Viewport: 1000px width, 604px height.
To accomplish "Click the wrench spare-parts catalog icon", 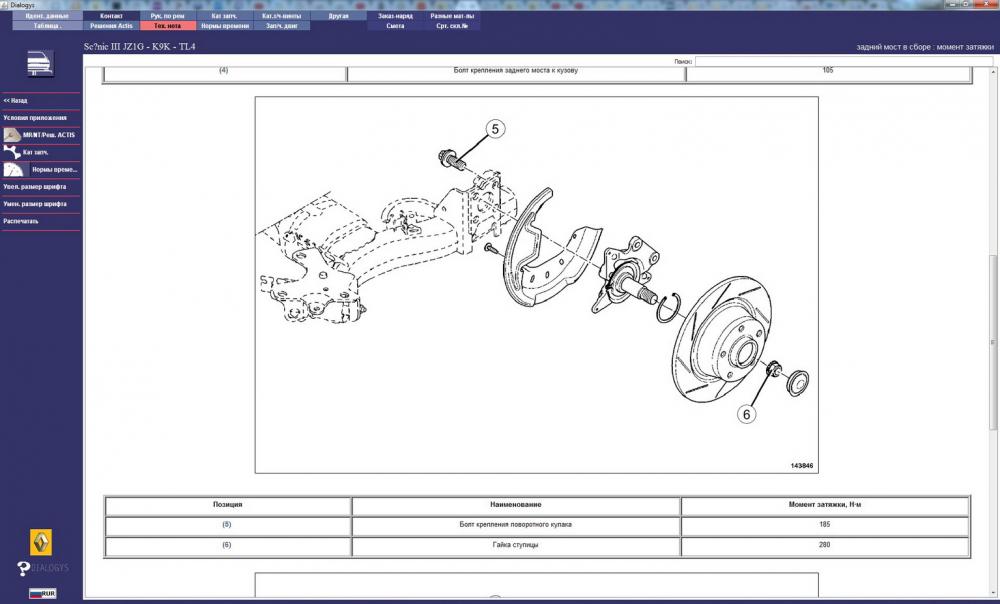I will (x=12, y=152).
